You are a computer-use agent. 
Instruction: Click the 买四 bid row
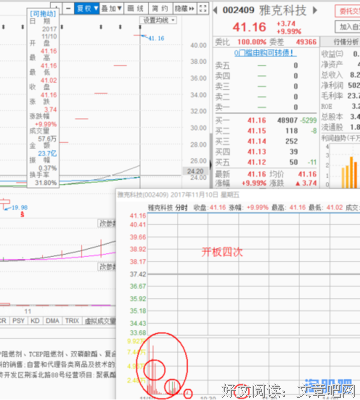click(265, 152)
